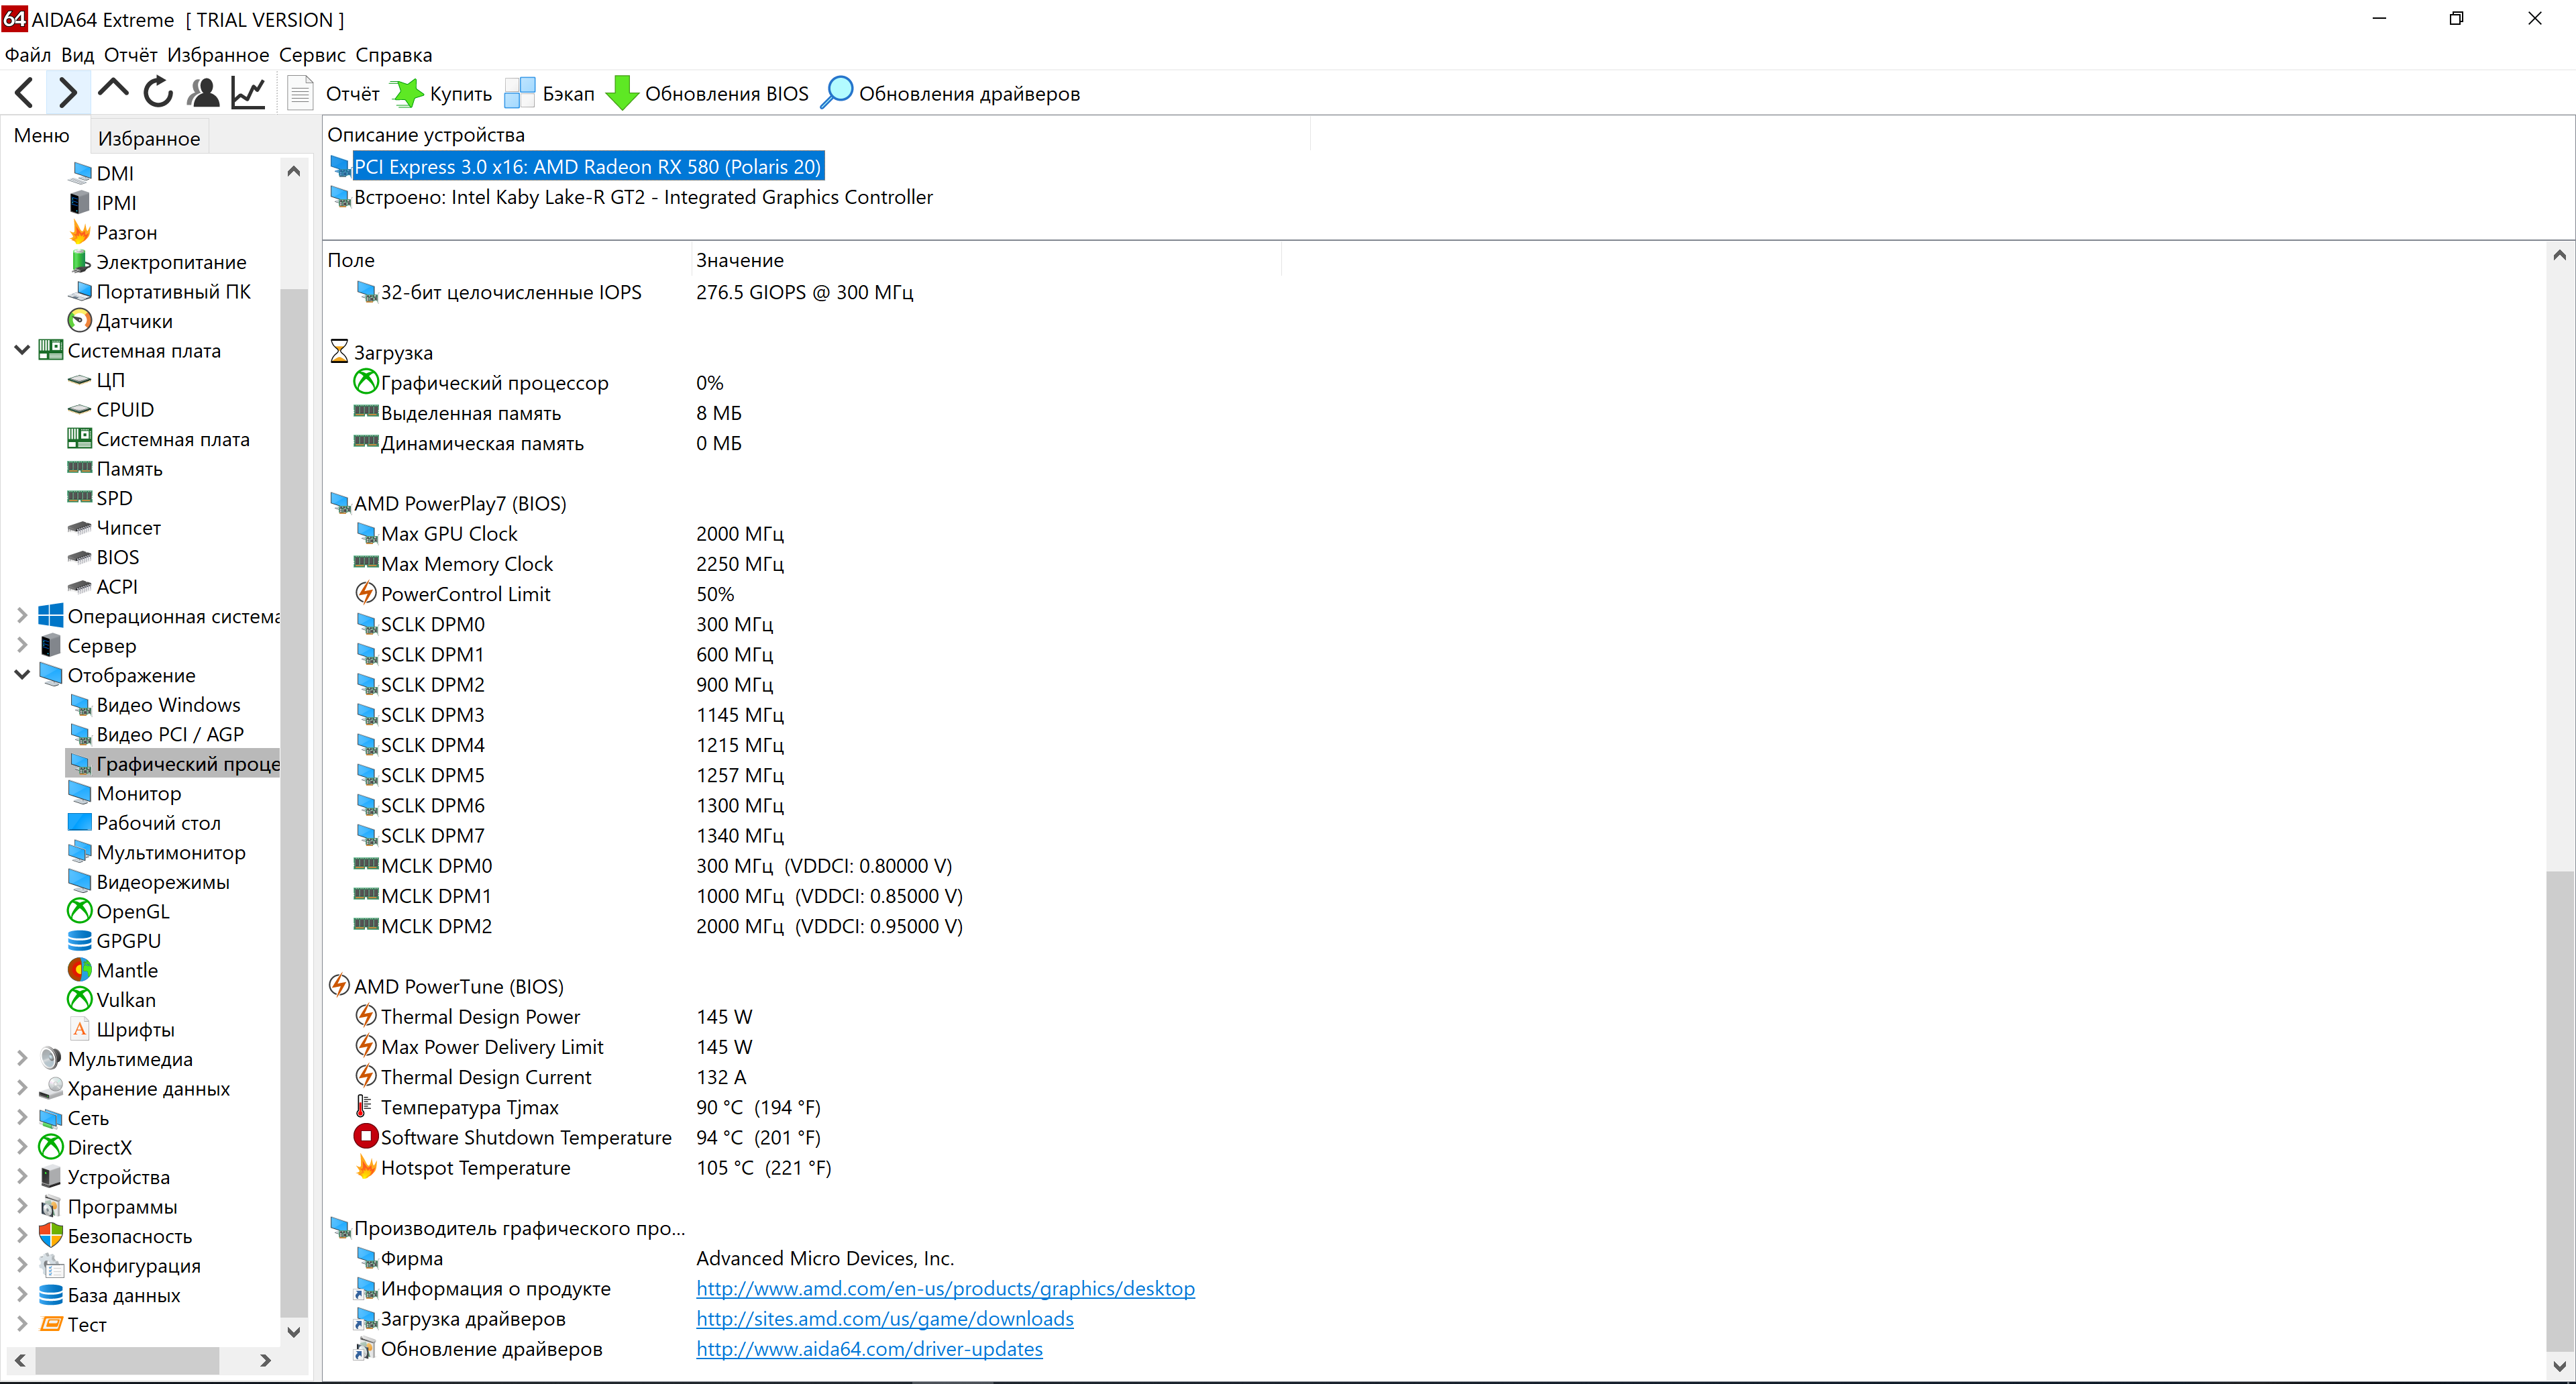Open the amd.com products graphics desktop link

point(945,1288)
